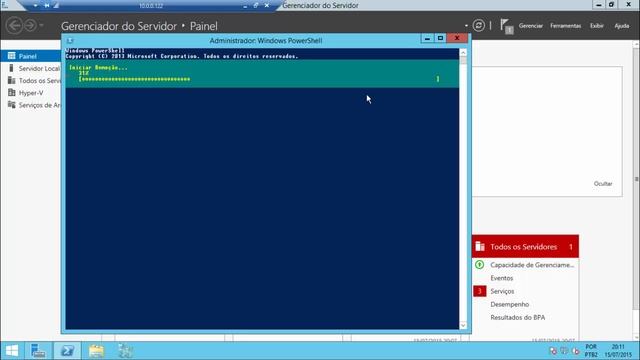The width and height of the screenshot is (640, 360).
Task: Select Serviços de Arquivo item in the sidebar
Action: click(x=31, y=105)
